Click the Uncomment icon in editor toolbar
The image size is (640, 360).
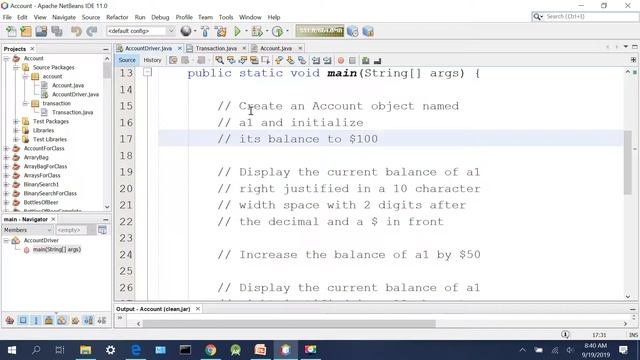pos(378,60)
